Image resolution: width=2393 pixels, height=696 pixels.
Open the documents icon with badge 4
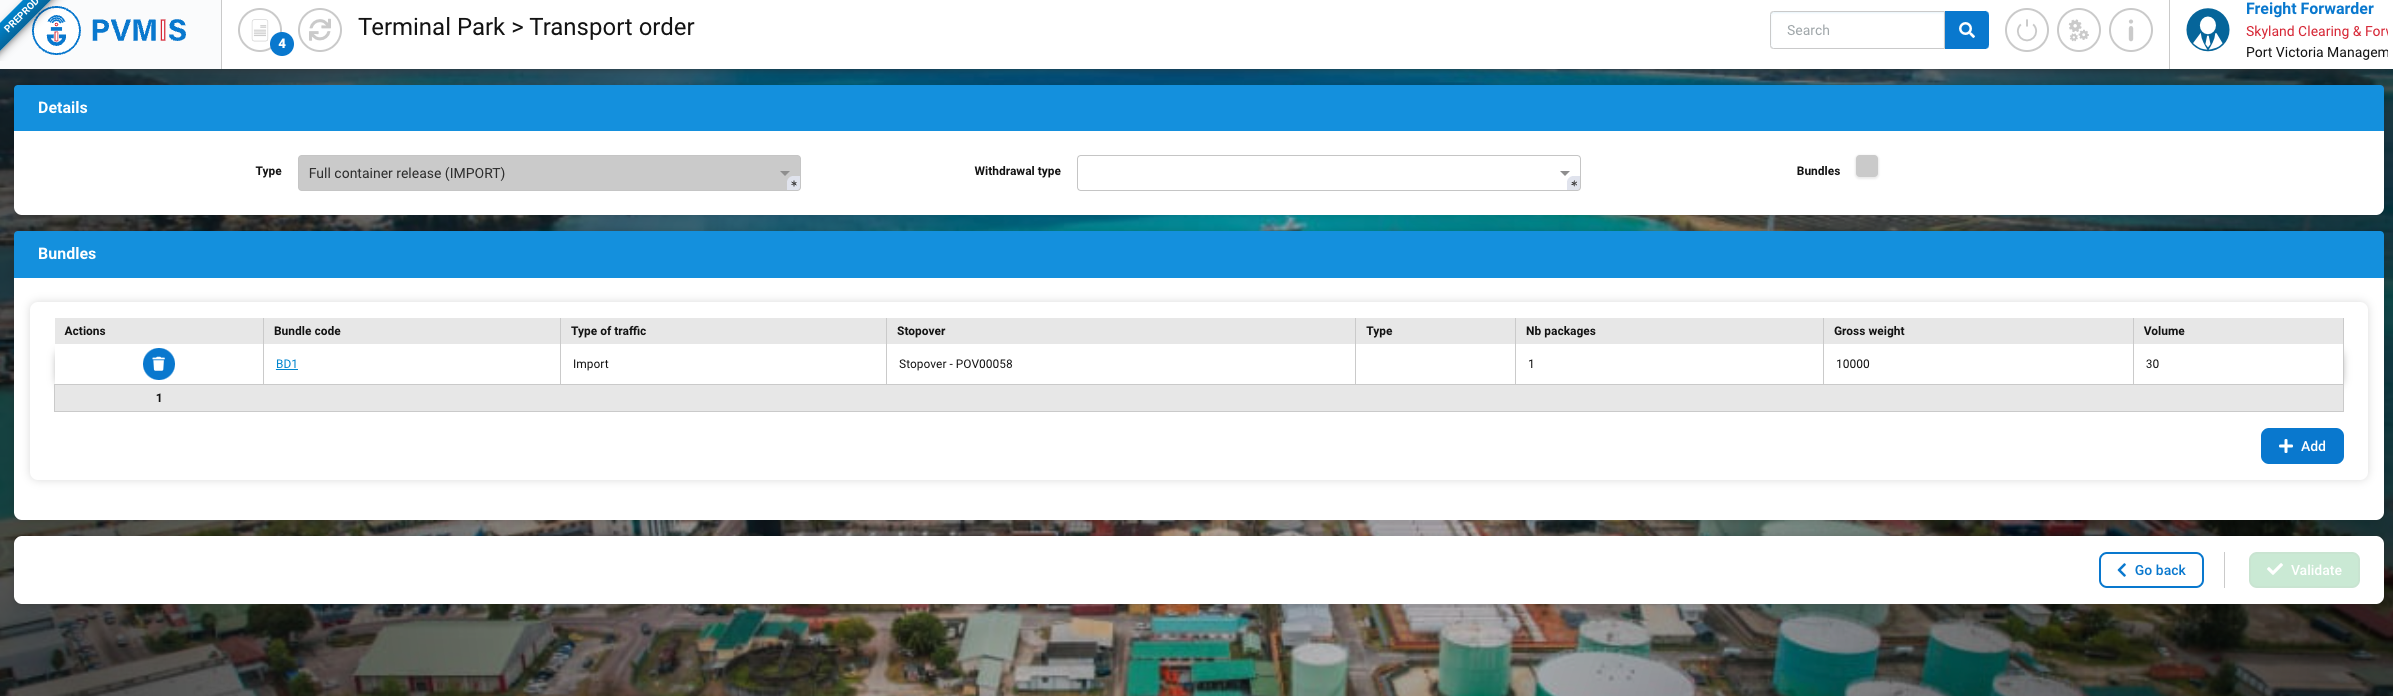(x=260, y=30)
